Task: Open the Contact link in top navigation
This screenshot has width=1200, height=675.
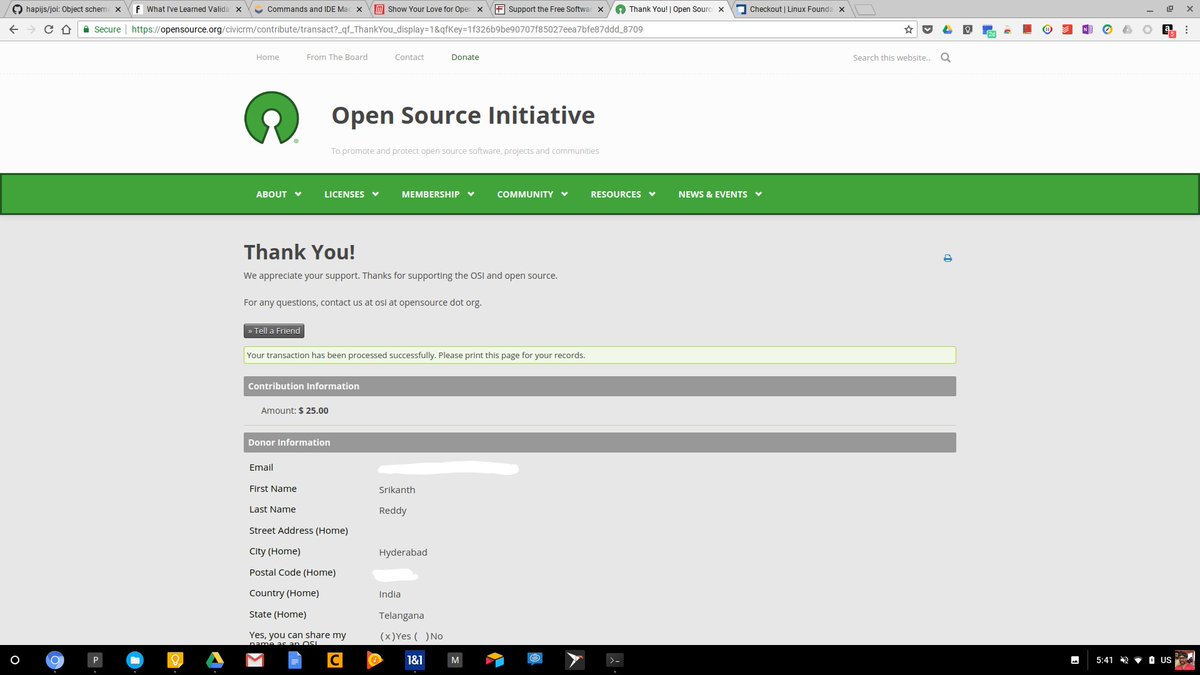Action: tap(409, 57)
